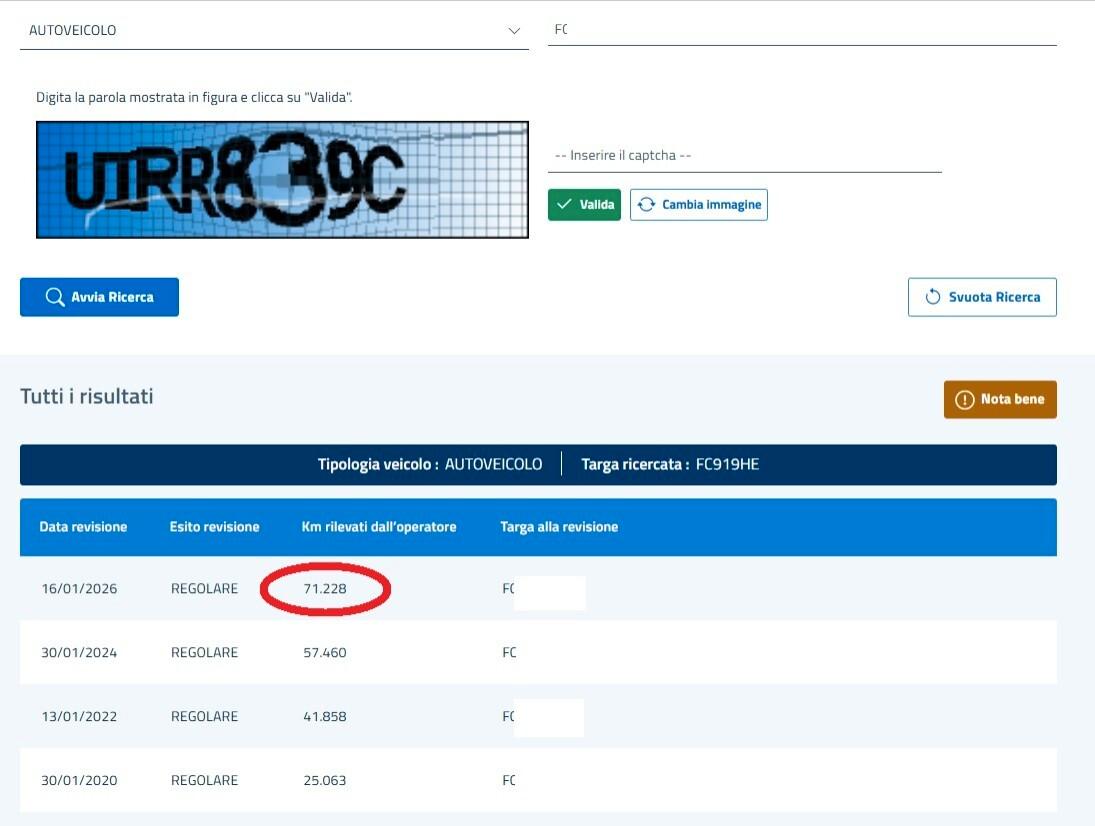Click the "Tutti i risultati" heading
Viewport: 1095px width, 826px height.
pos(87,397)
